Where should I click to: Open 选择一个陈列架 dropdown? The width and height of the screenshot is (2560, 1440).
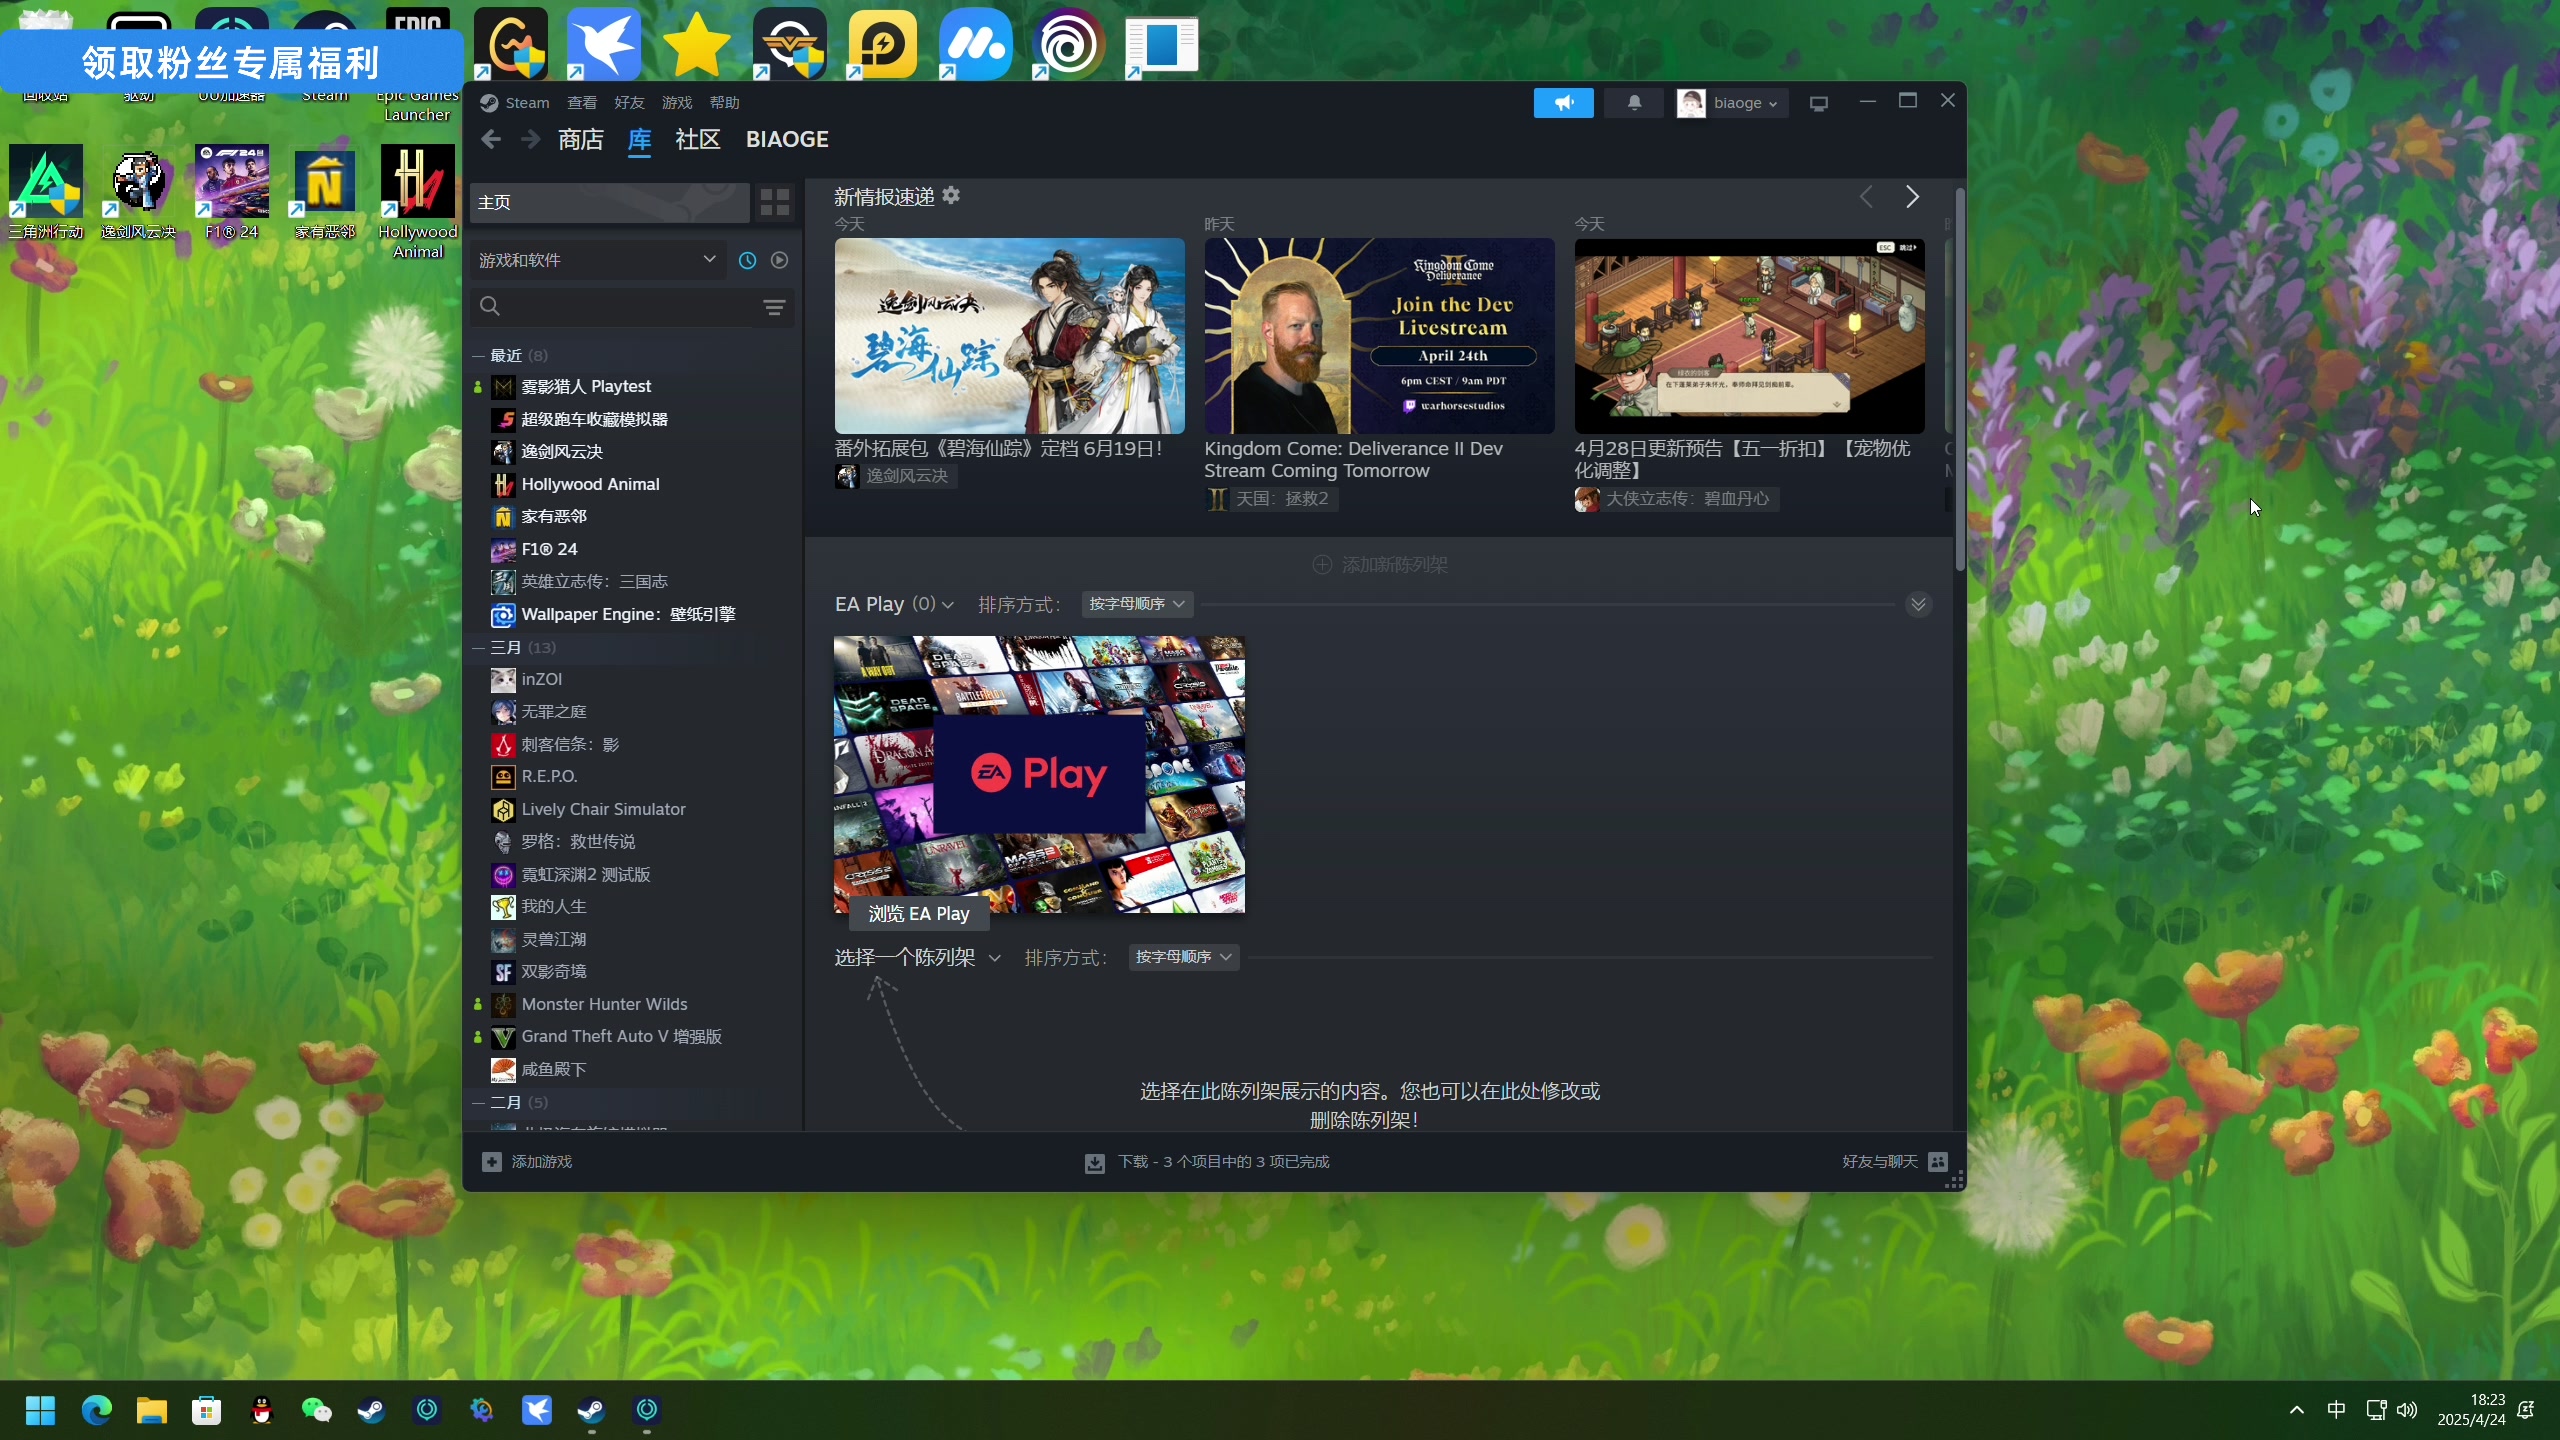click(x=918, y=958)
